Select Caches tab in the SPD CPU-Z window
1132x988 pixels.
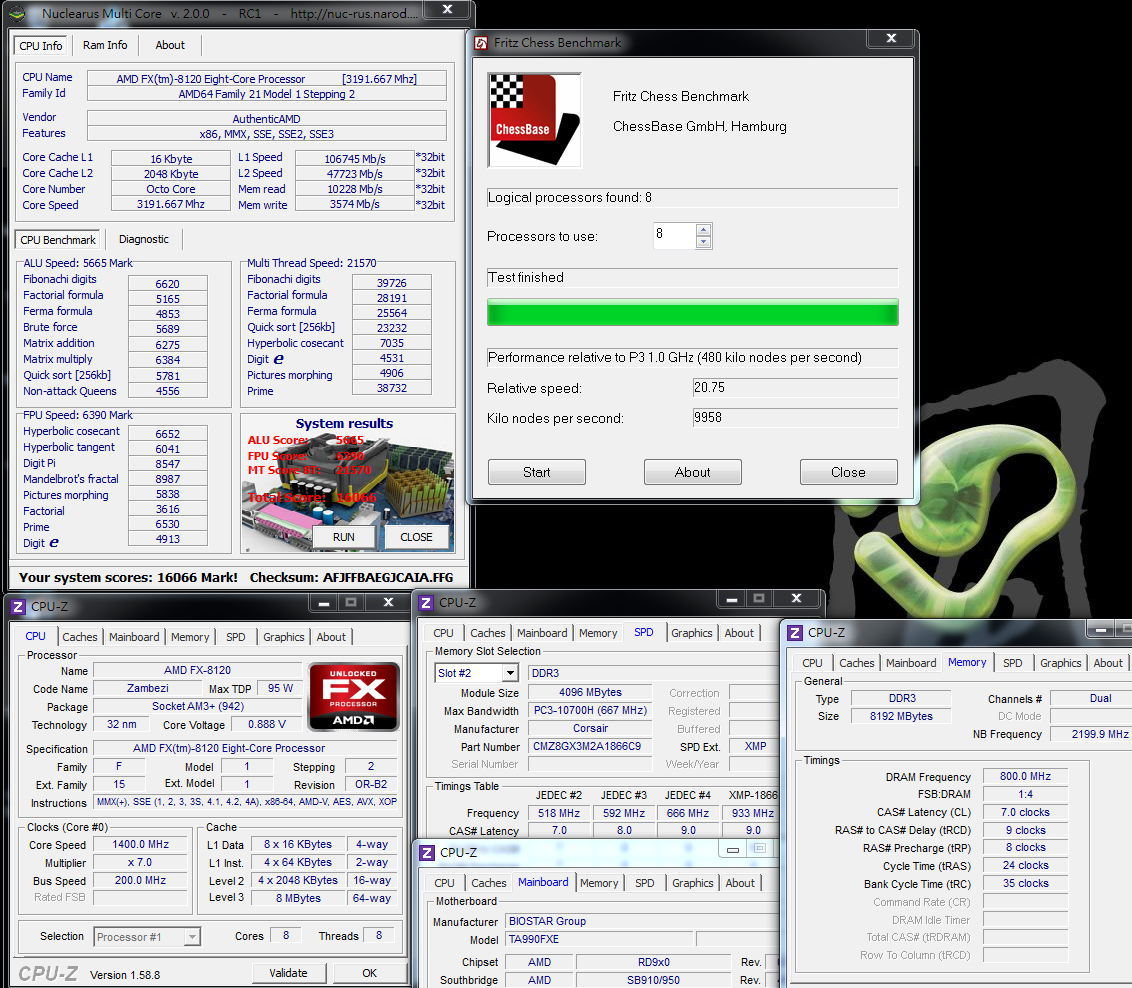pyautogui.click(x=488, y=632)
